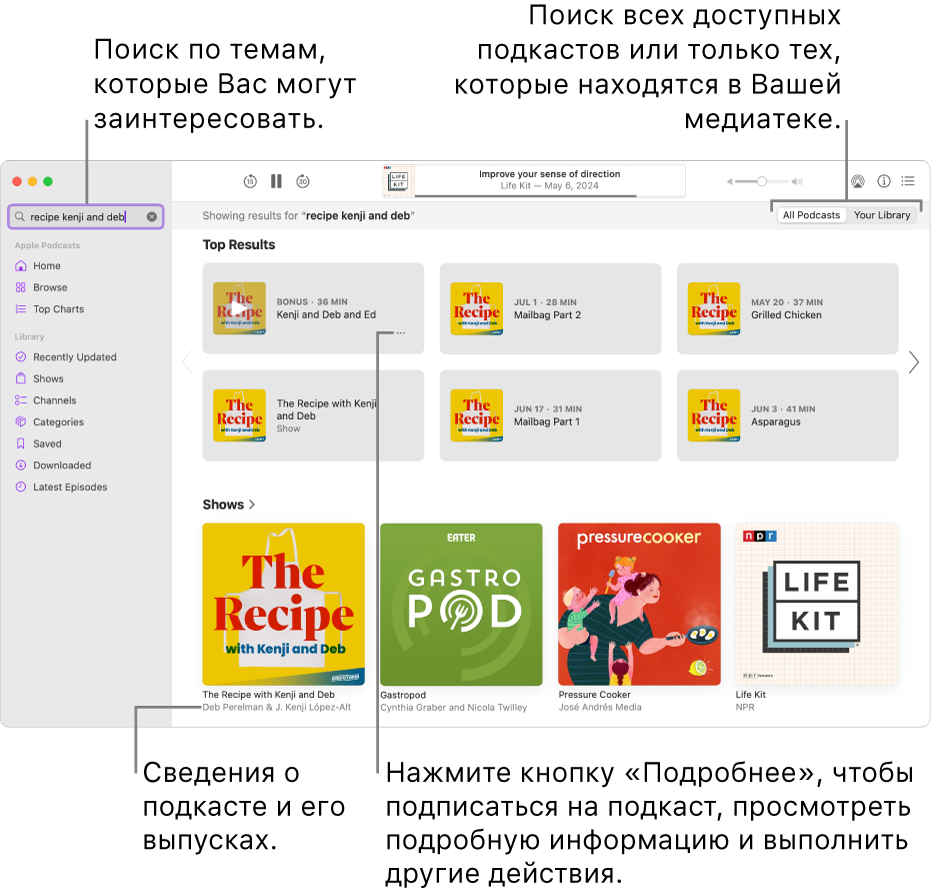The image size is (931, 894).
Task: Go to previous page of Top Results
Action: tap(188, 362)
